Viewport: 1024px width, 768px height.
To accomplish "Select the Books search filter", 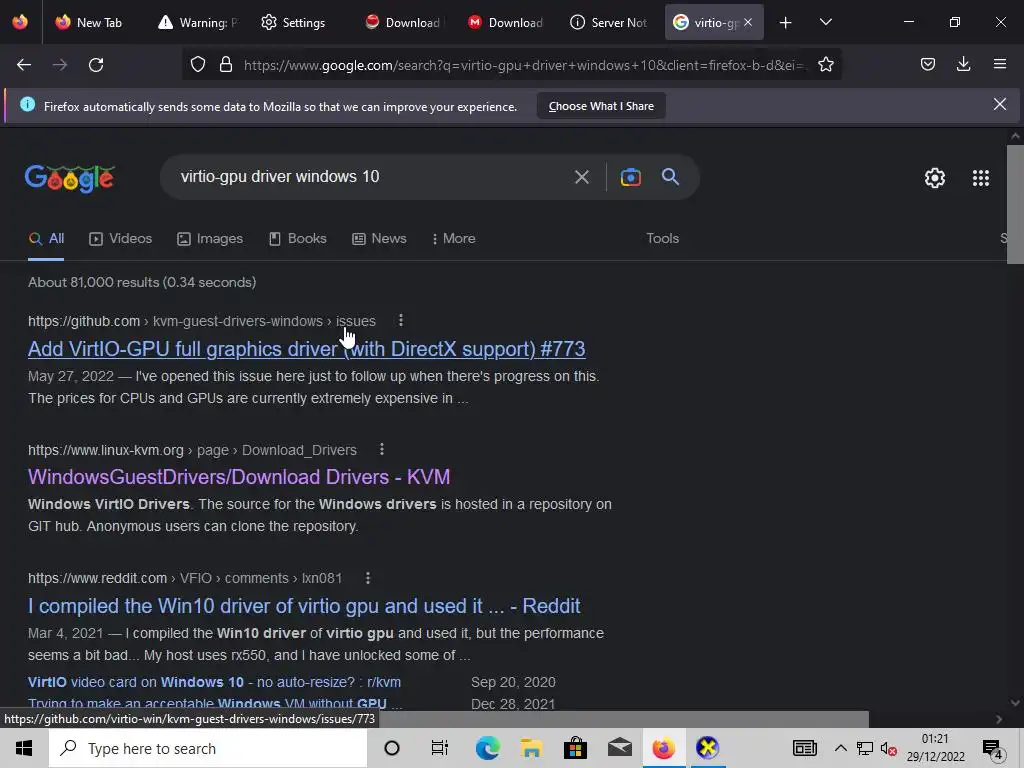I will [x=298, y=238].
